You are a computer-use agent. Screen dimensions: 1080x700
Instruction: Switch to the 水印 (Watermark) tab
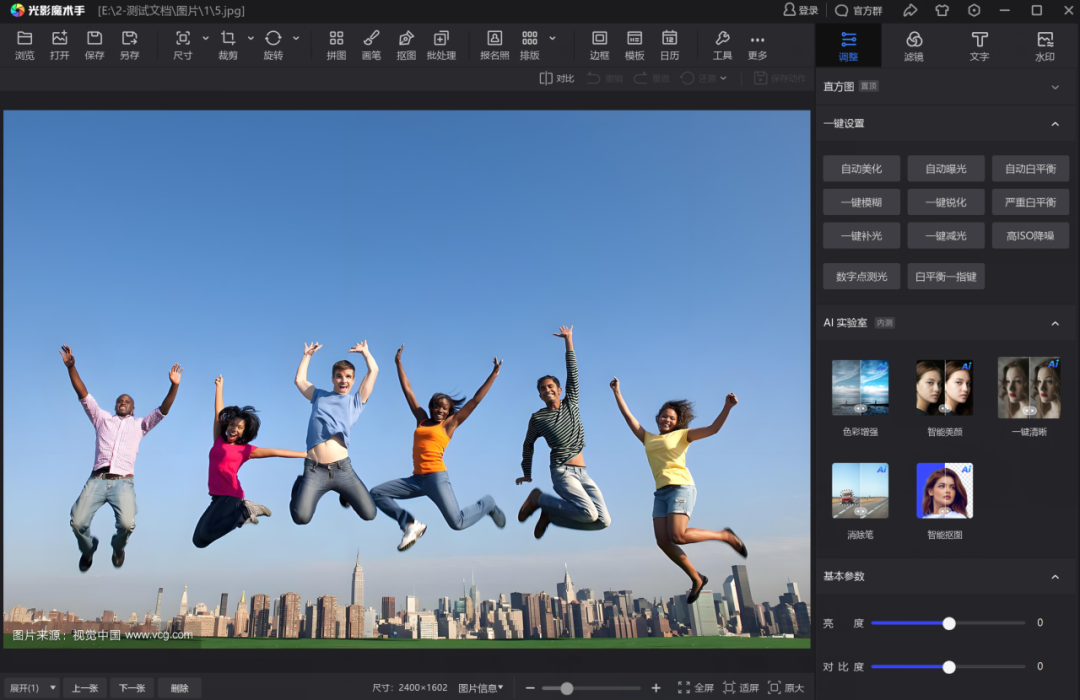[1045, 45]
